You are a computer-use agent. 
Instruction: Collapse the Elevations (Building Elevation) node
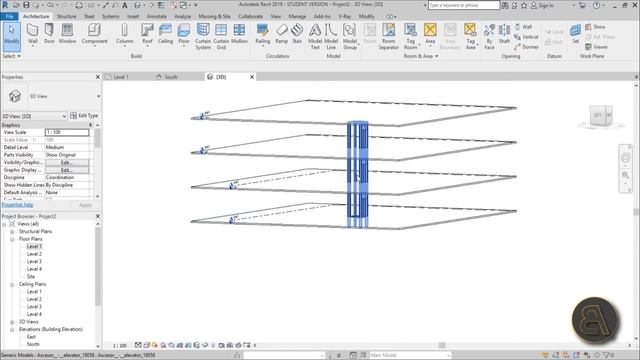pyautogui.click(x=12, y=329)
